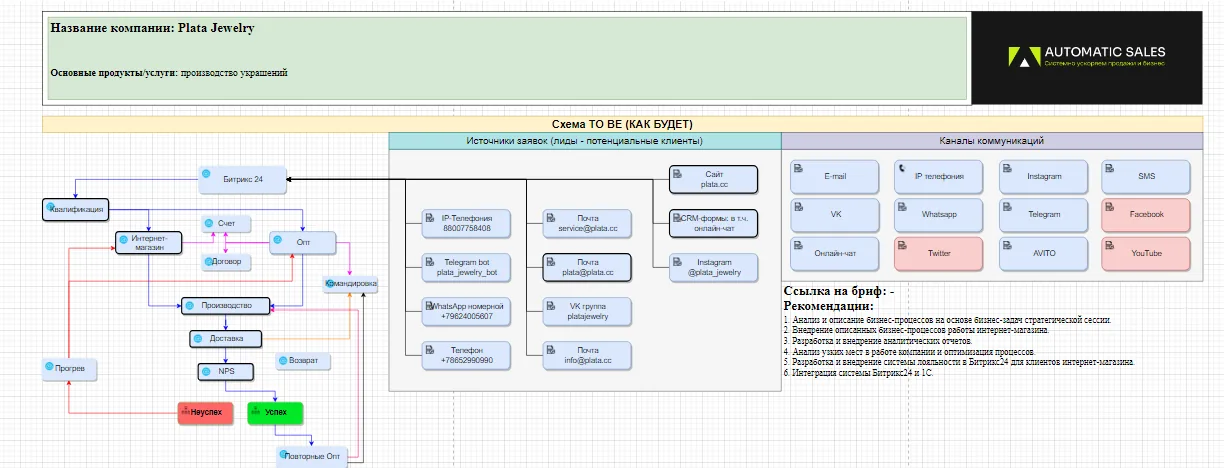
Task: Select the Сайт plata.cc source box
Action: [x=713, y=179]
